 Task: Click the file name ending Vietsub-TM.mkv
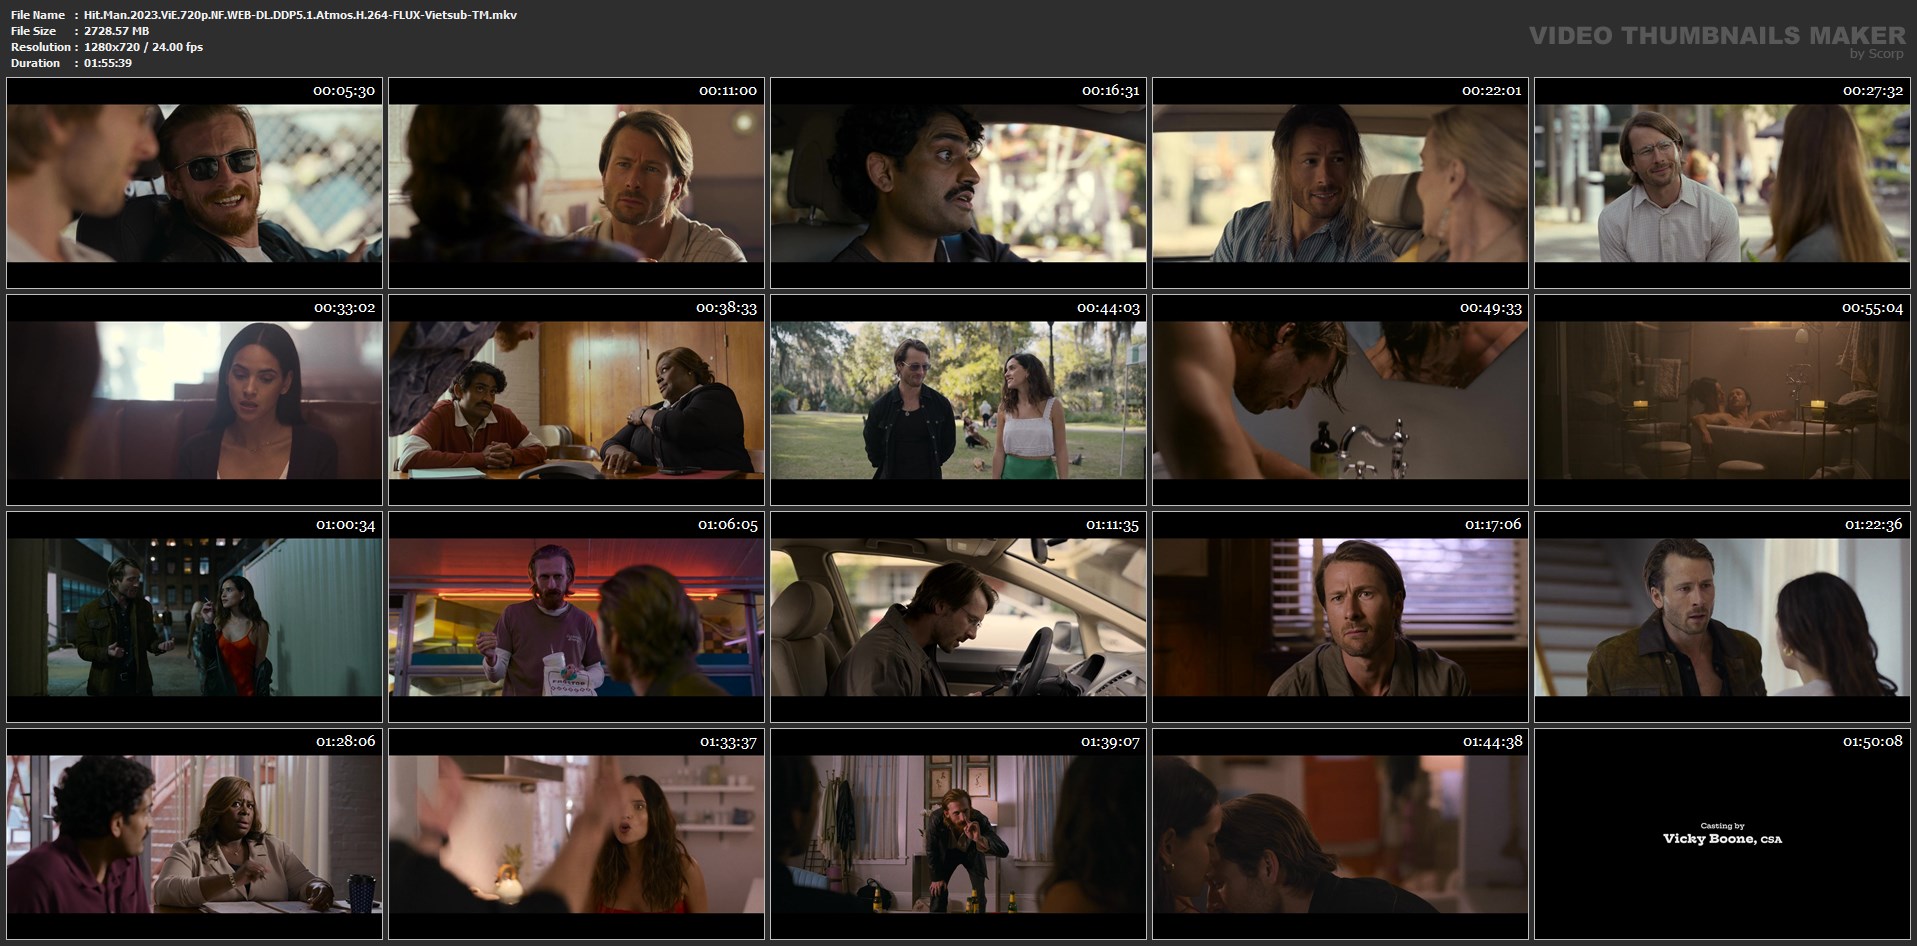coord(301,15)
